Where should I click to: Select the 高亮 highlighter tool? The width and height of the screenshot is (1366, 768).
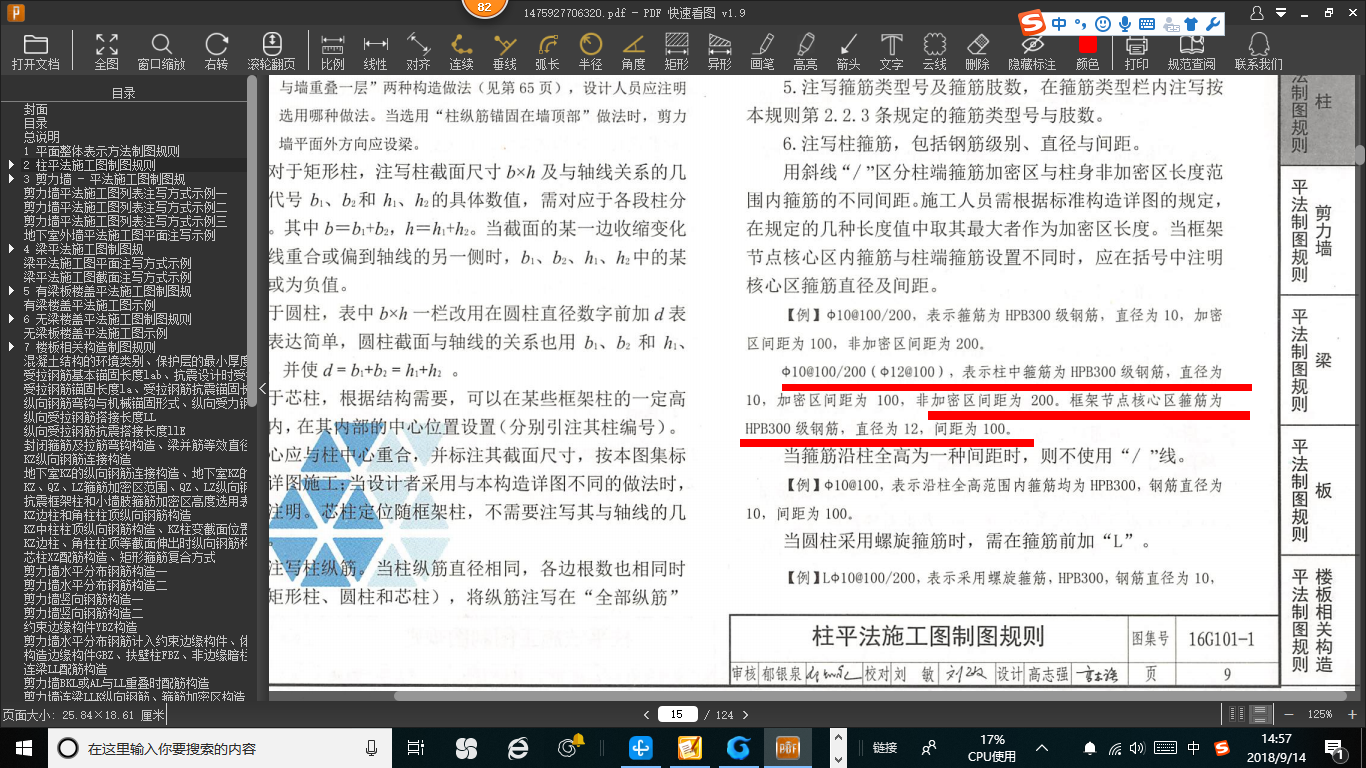coord(805,52)
